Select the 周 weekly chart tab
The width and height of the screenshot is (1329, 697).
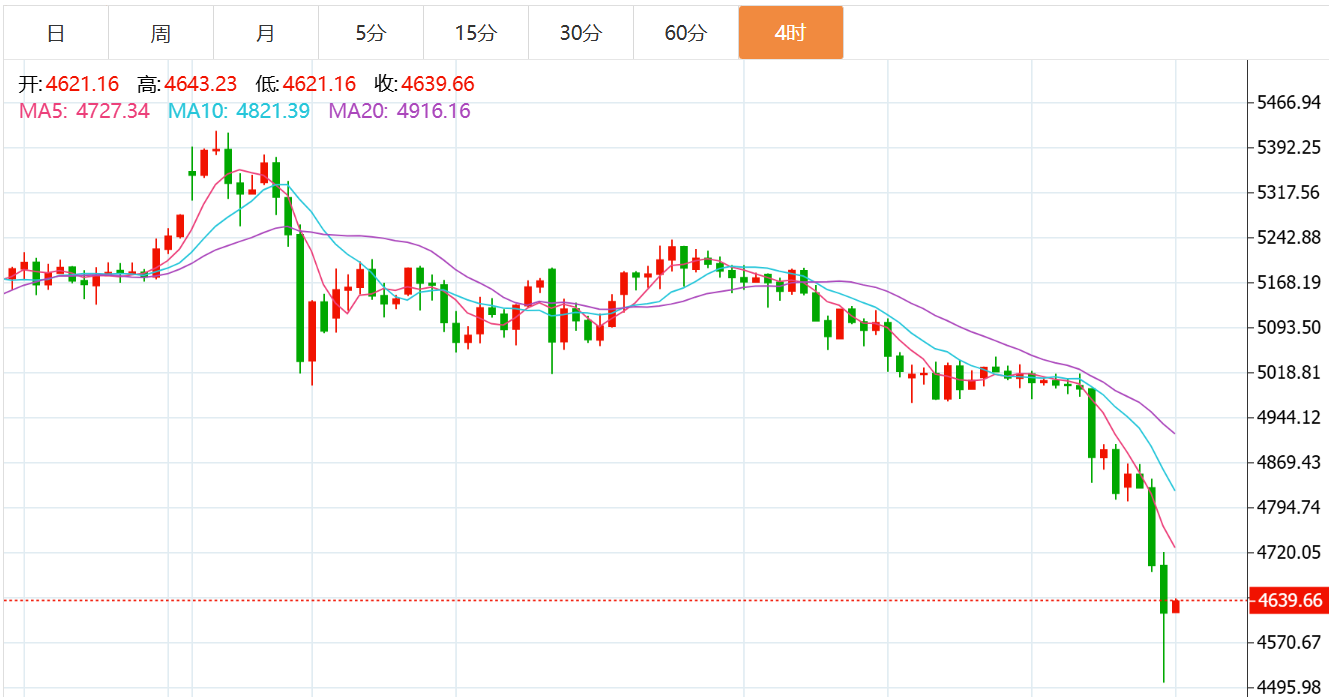click(161, 33)
